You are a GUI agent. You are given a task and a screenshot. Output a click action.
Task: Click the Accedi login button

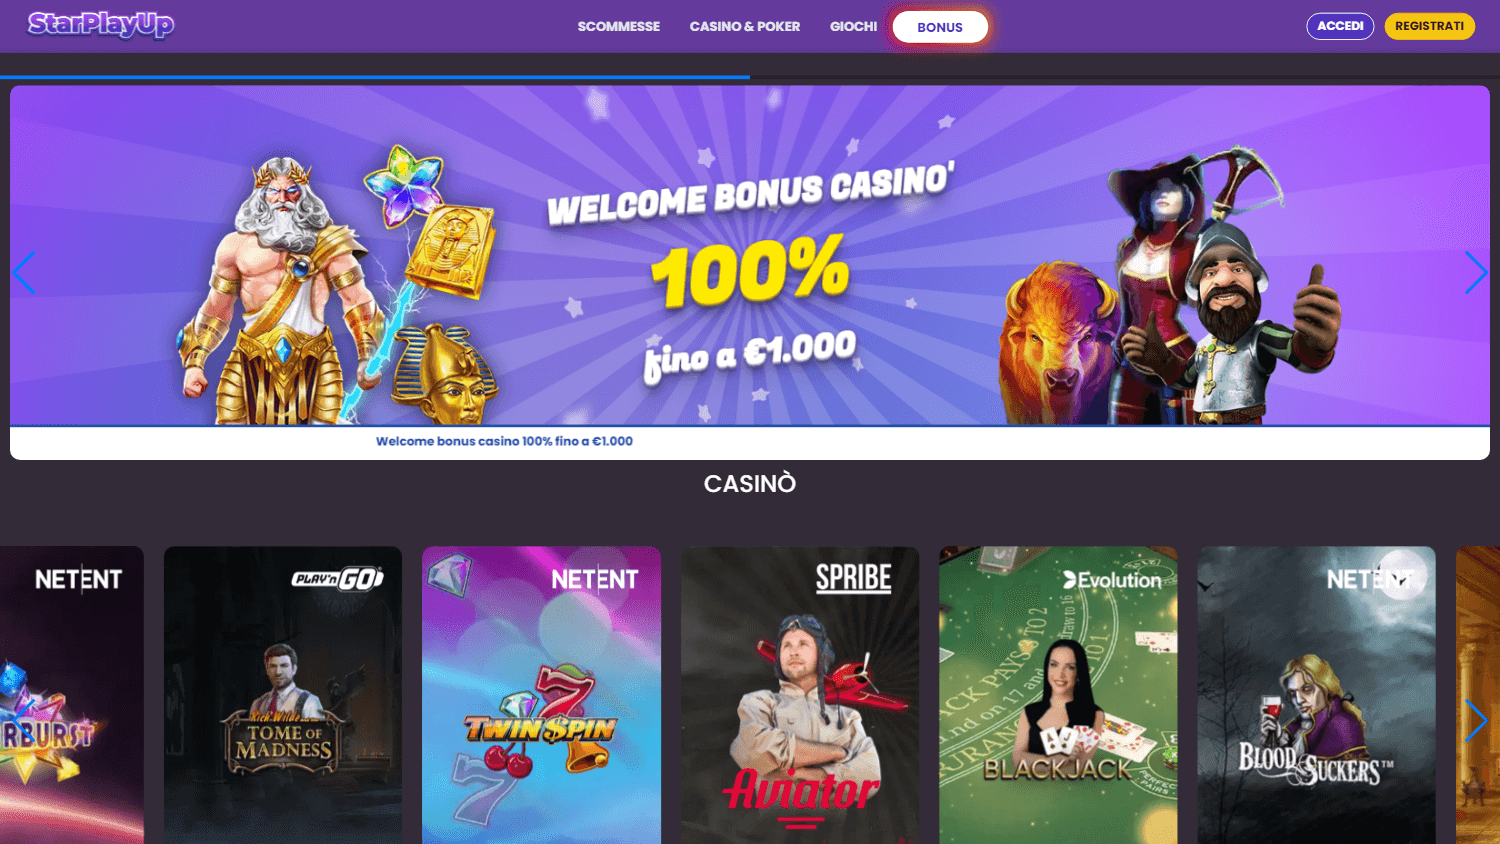[1340, 26]
